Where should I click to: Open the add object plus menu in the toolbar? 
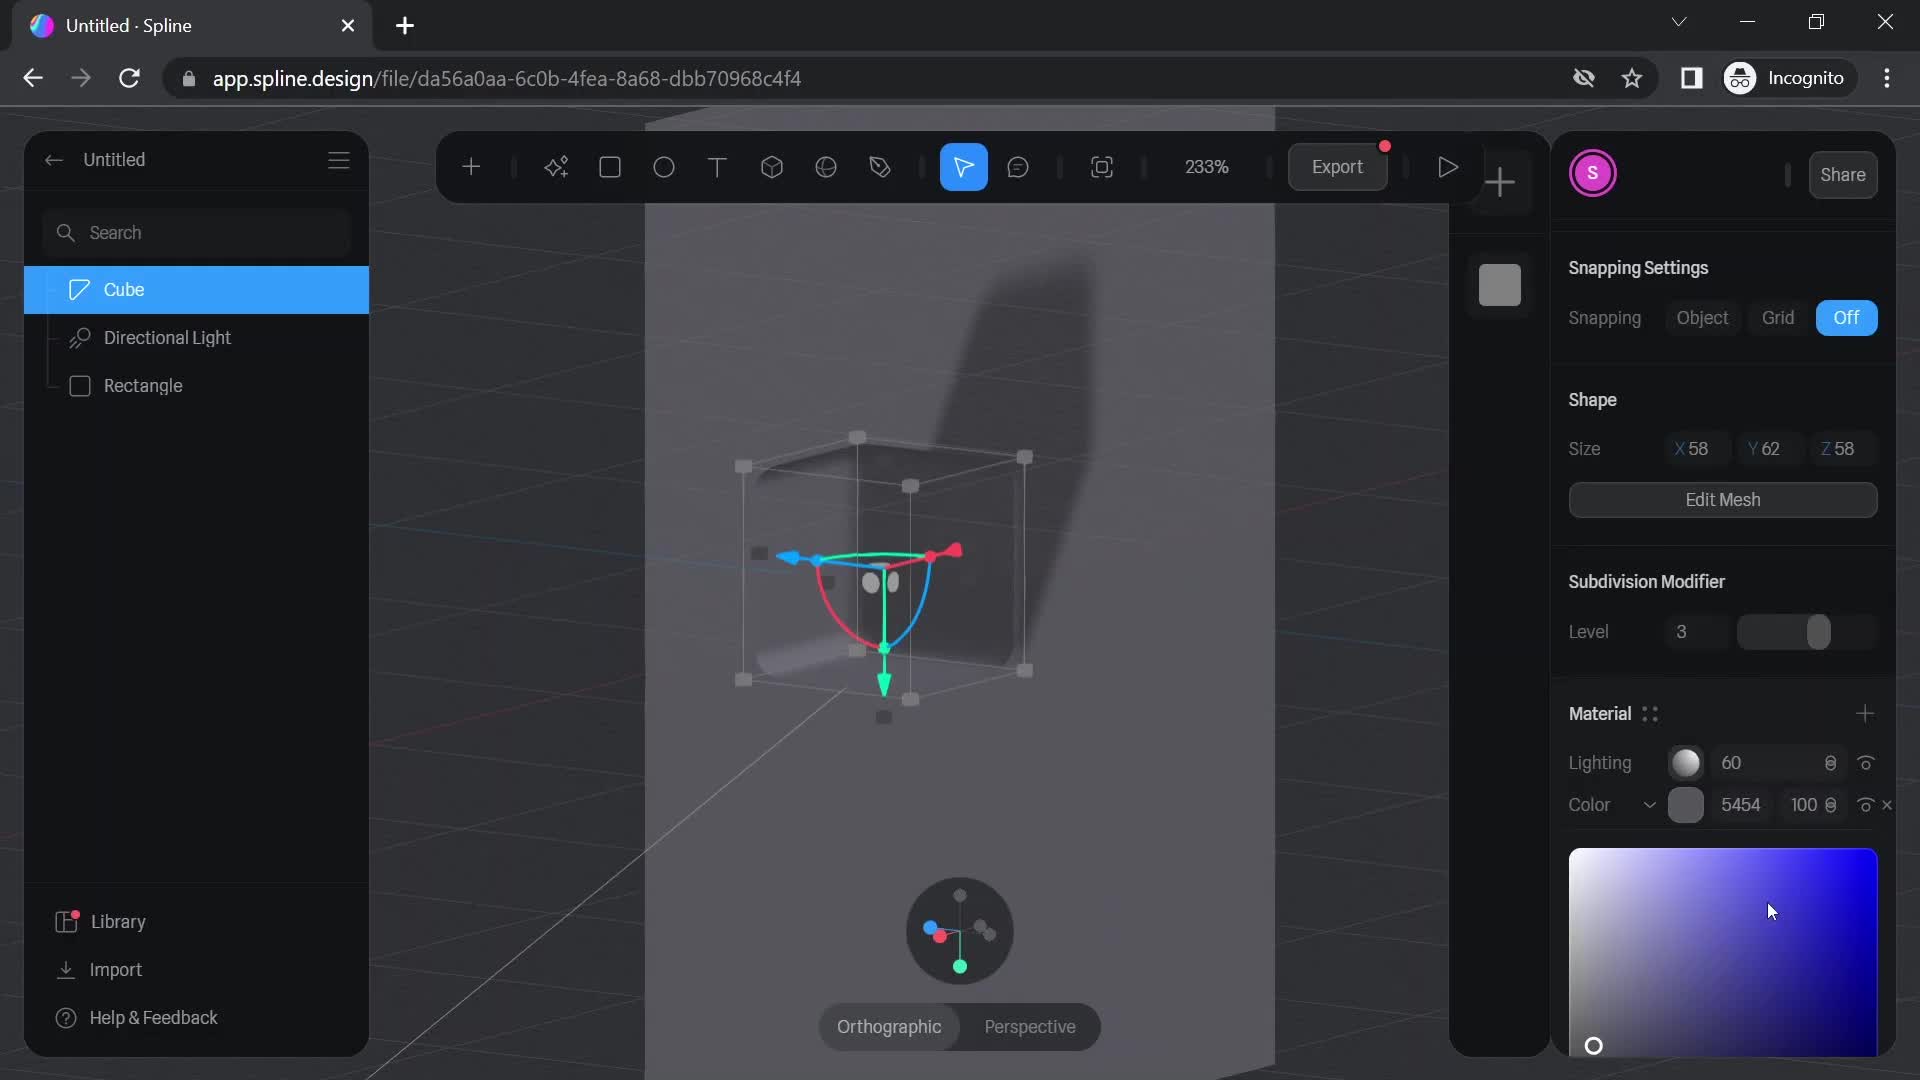471,167
